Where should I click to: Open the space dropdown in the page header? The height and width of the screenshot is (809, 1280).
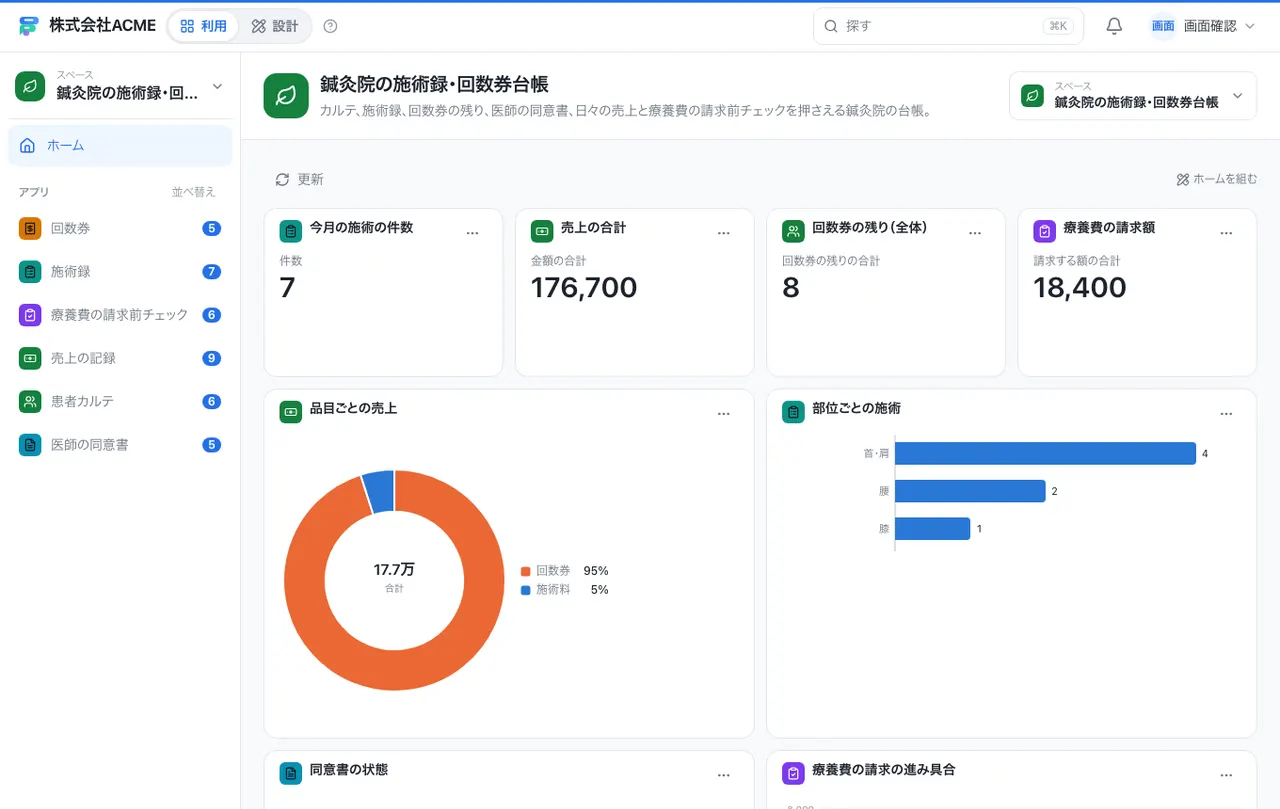coord(1132,96)
